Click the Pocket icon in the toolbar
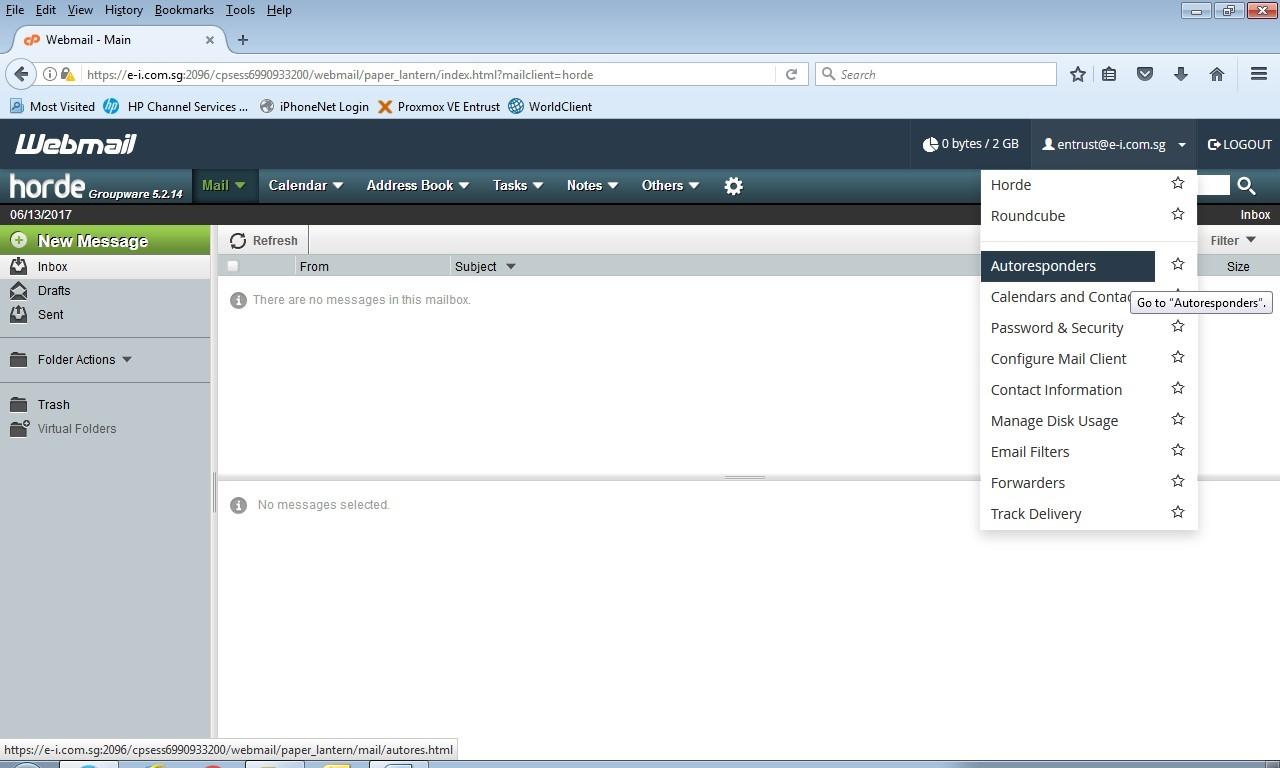Image resolution: width=1280 pixels, height=768 pixels. (x=1145, y=74)
